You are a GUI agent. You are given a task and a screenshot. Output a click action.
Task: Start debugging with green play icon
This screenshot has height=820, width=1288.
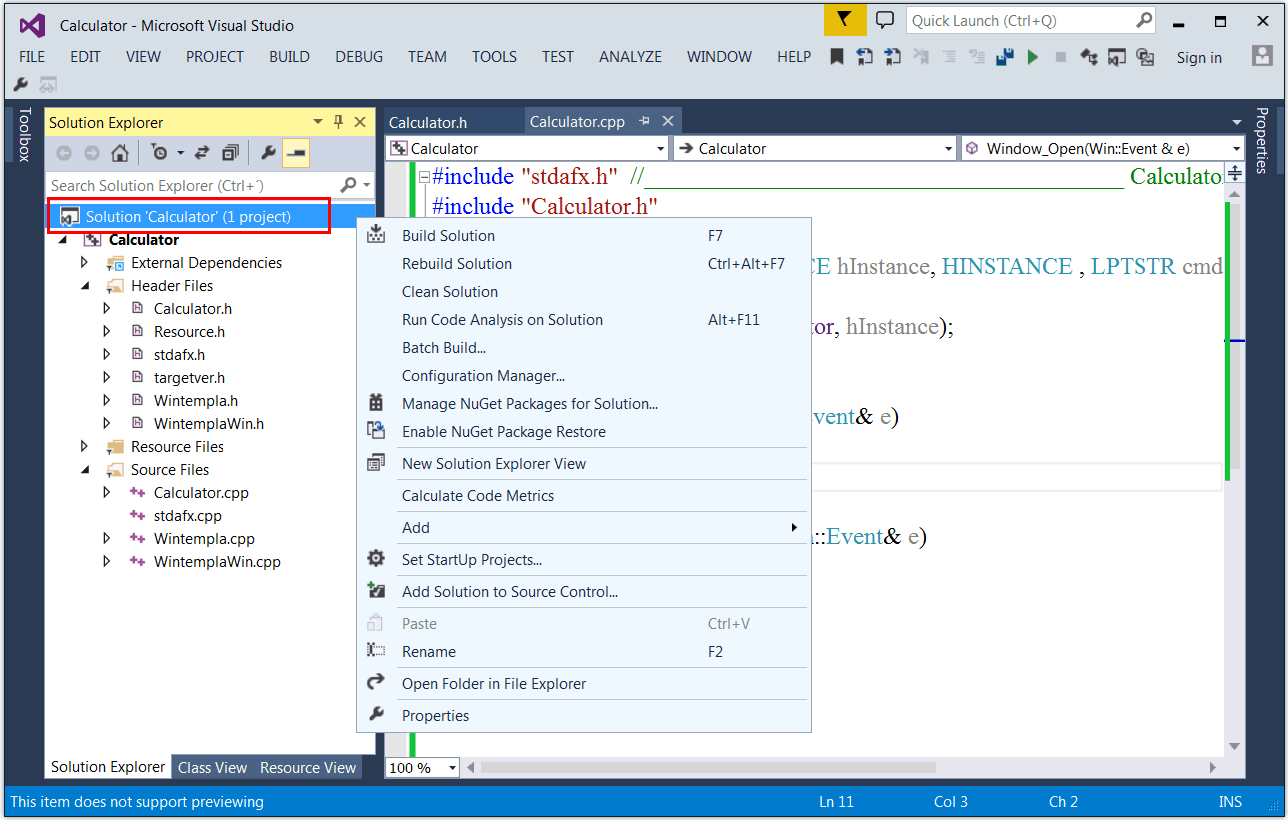[1033, 57]
